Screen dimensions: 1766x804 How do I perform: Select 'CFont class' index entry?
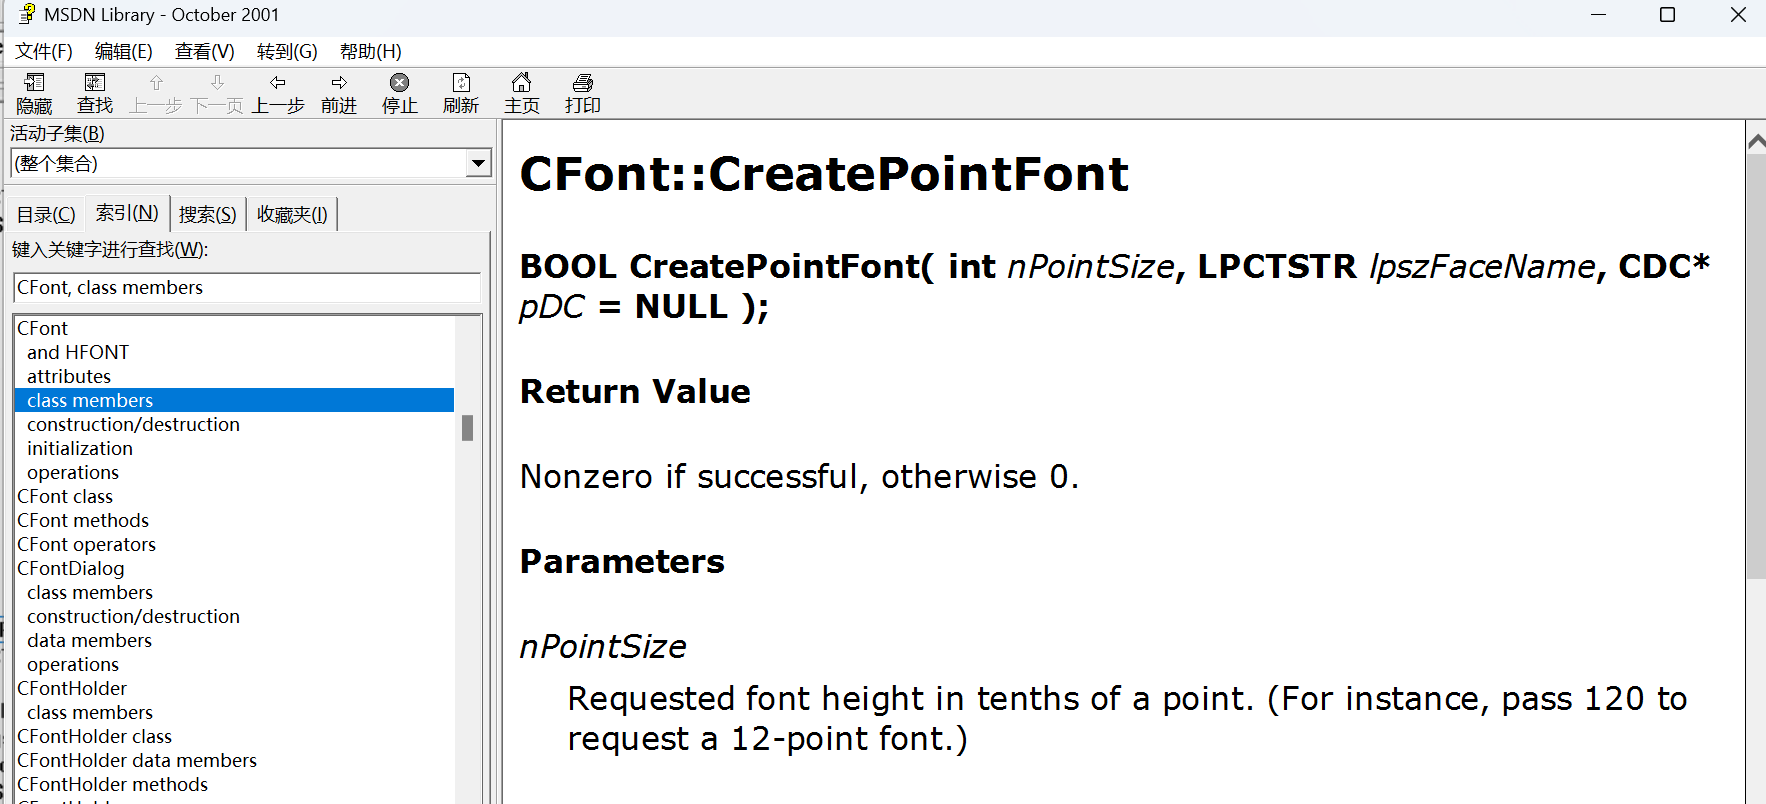pos(65,496)
